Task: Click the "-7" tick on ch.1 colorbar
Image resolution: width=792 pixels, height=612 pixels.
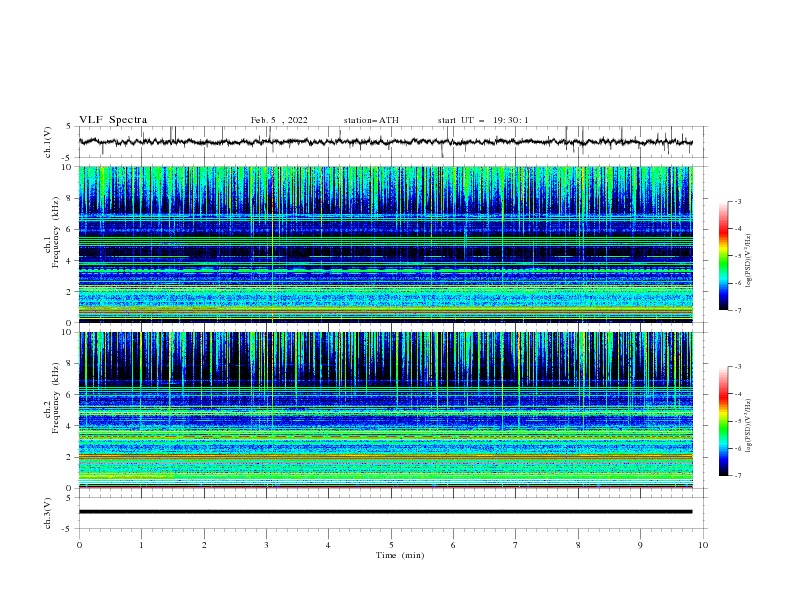Action: pyautogui.click(x=738, y=310)
